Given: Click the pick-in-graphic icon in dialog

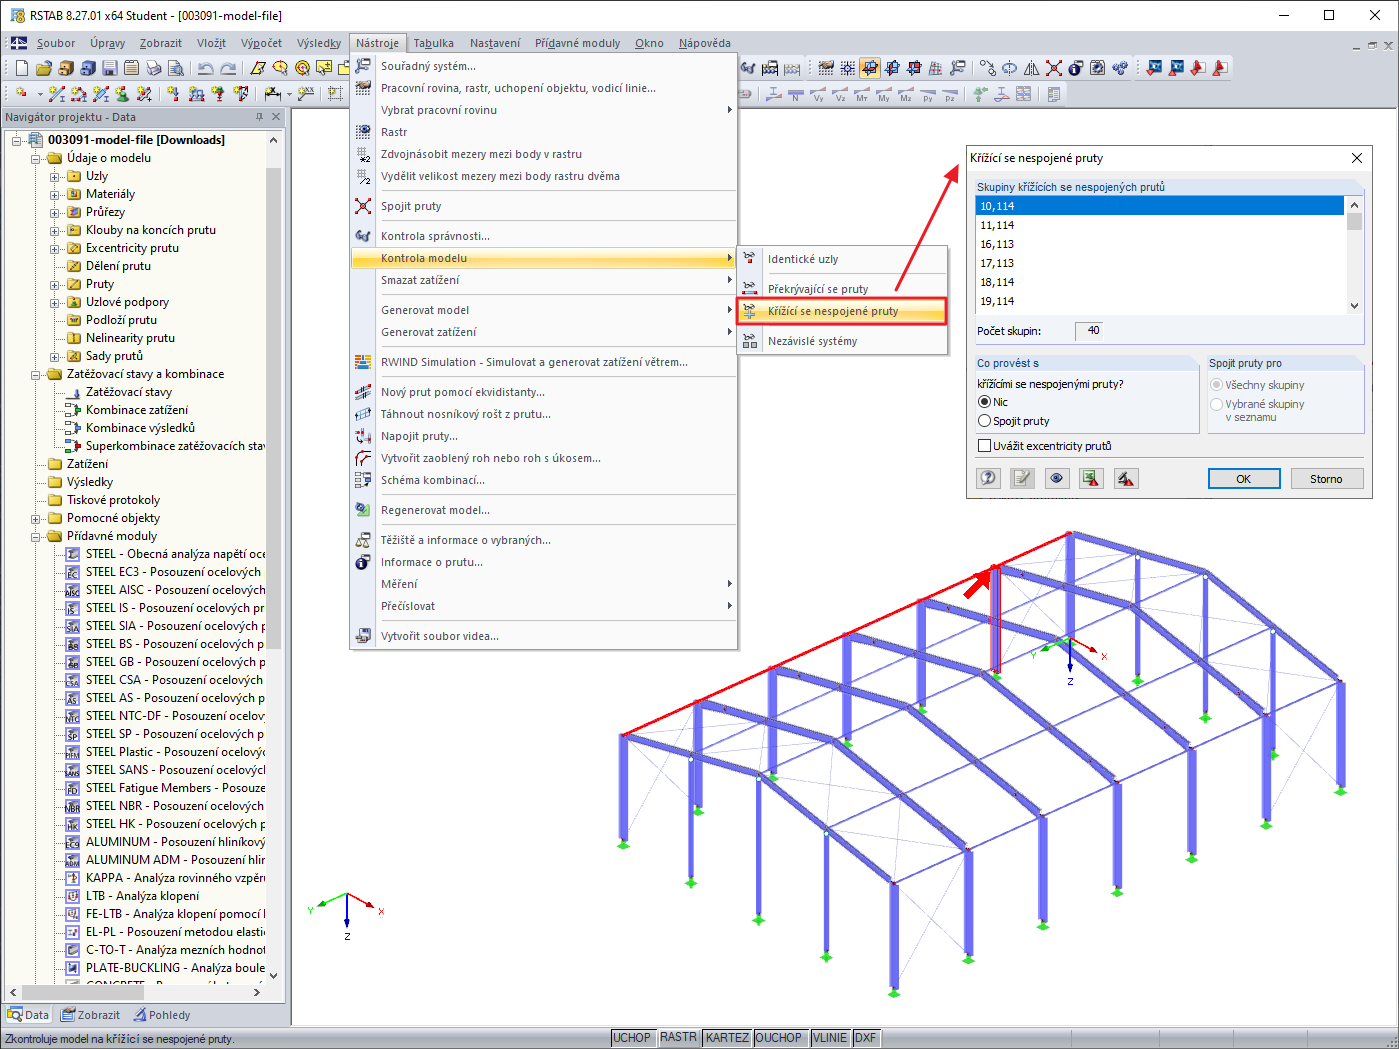Looking at the screenshot, I should tap(1126, 478).
